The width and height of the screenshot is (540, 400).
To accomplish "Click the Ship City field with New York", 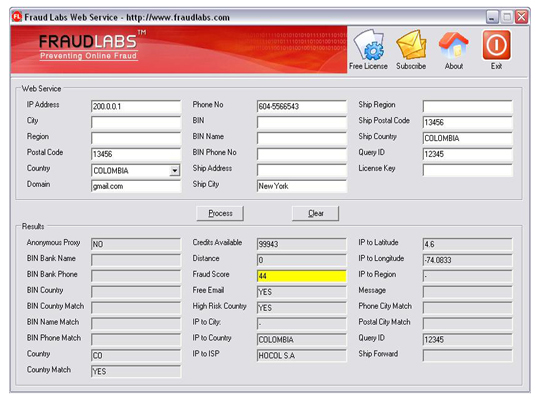I will pos(302,186).
